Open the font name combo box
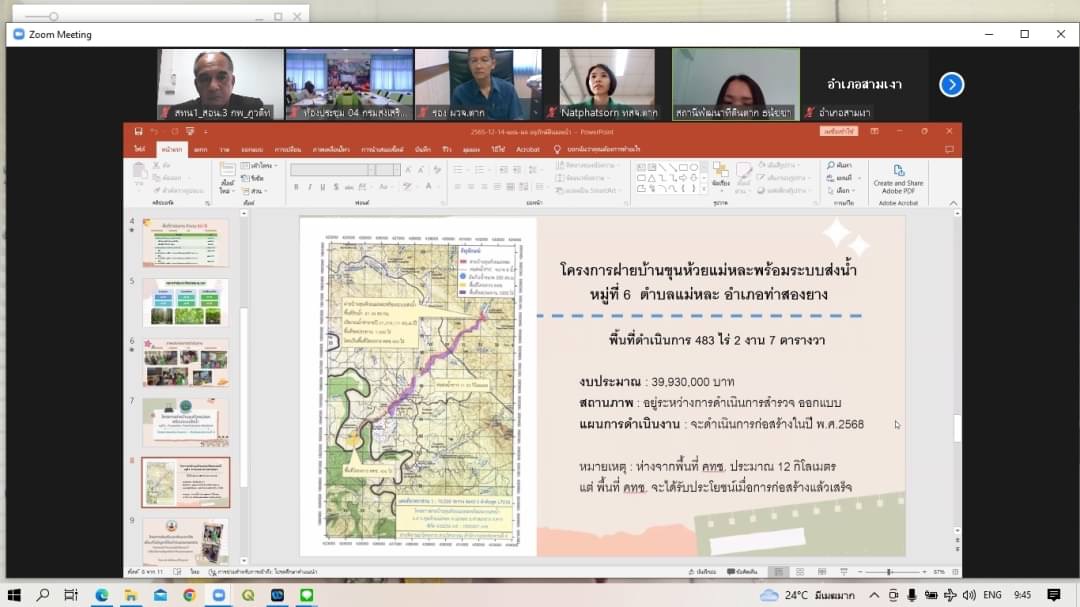The height and width of the screenshot is (607, 1080). (x=333, y=169)
